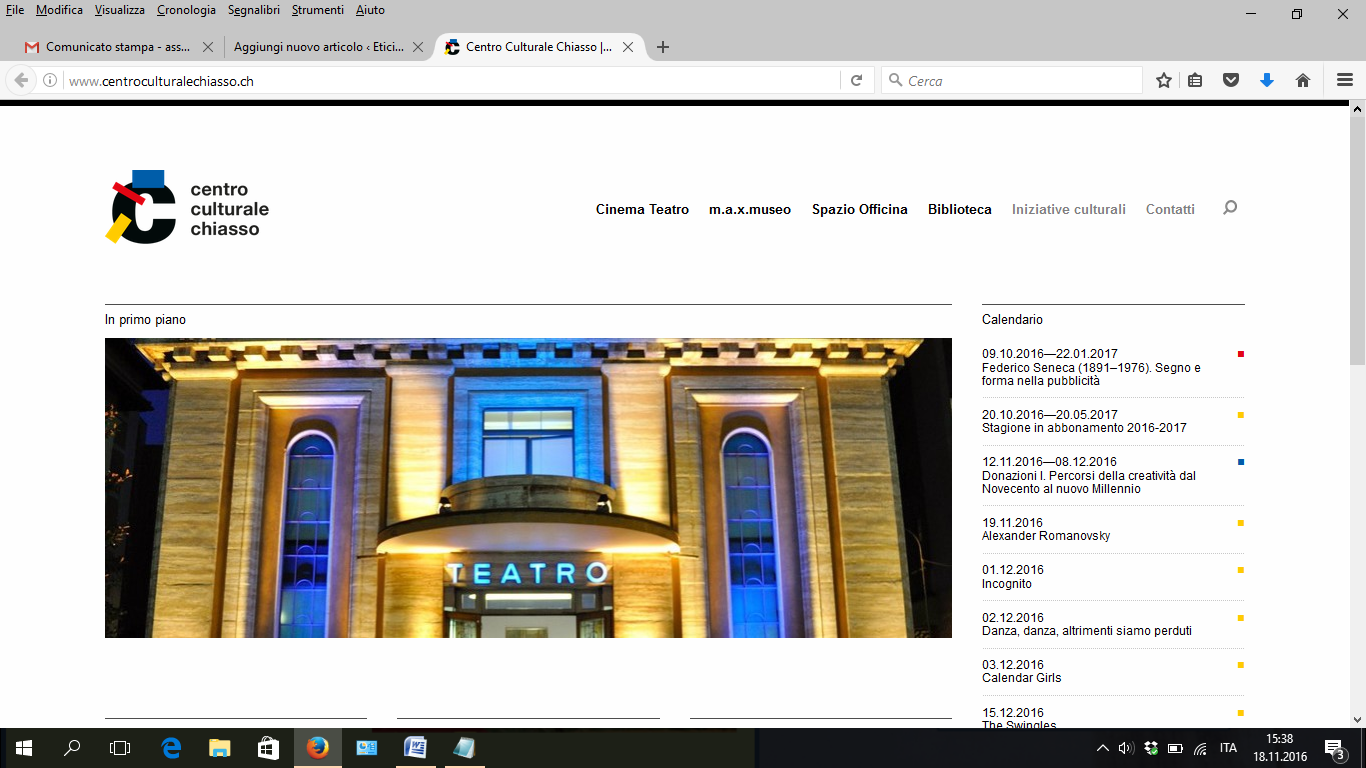Viewport: 1366px width, 768px height.
Task: Open the notification center icon
Action: (x=1334, y=748)
